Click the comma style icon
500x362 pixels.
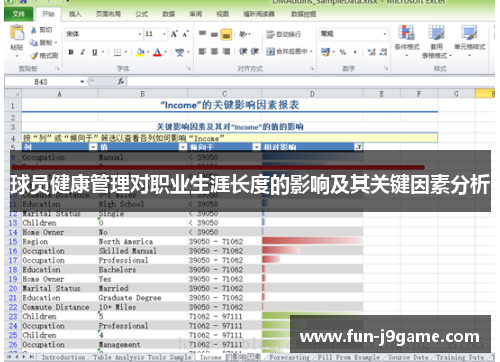tap(355, 52)
